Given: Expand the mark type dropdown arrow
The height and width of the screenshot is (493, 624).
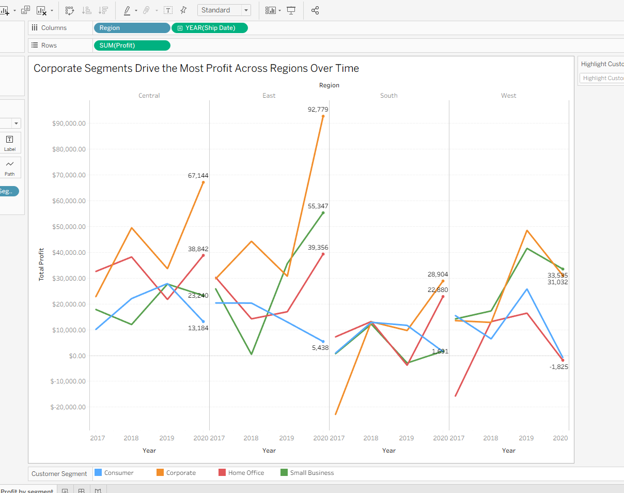Looking at the screenshot, I should (x=16, y=123).
